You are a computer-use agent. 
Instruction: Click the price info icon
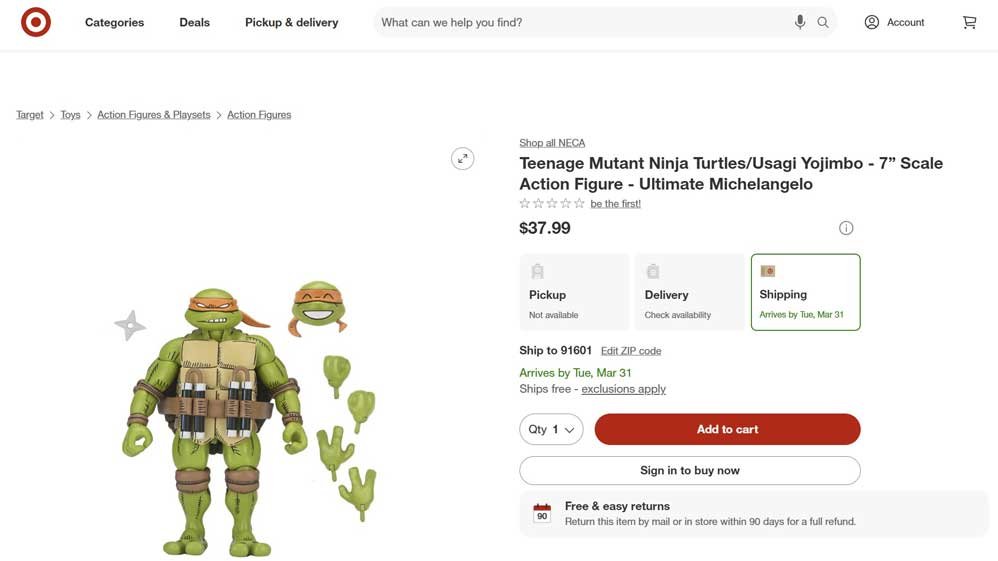[846, 228]
